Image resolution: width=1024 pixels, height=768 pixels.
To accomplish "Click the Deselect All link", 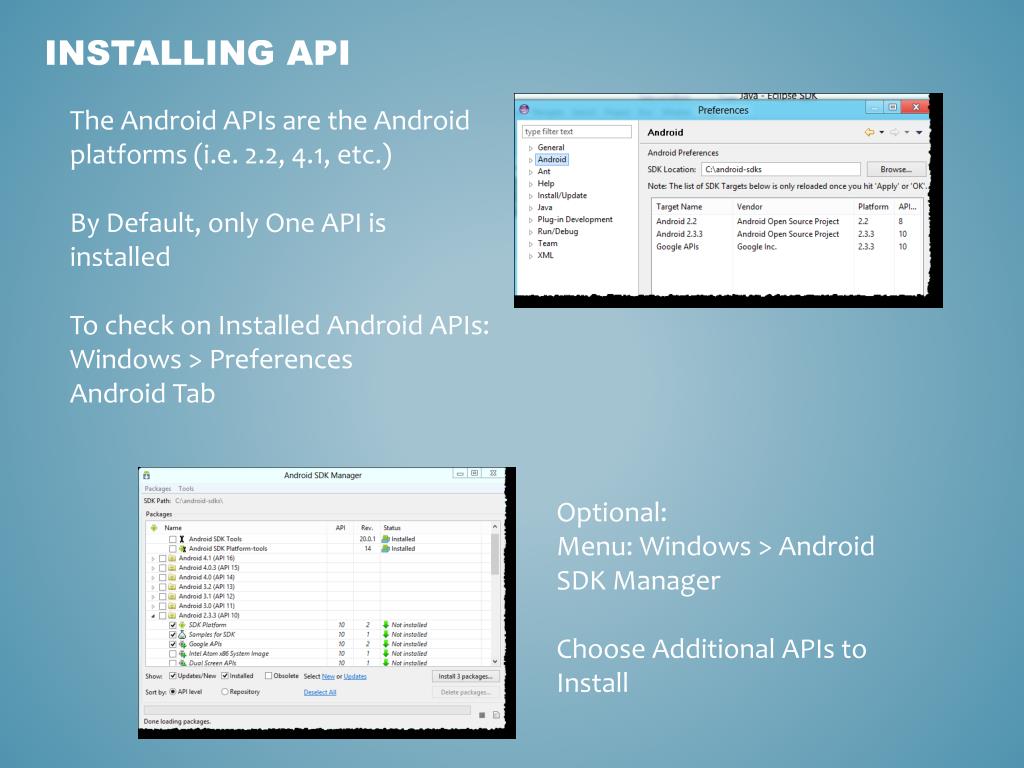I will (320, 692).
